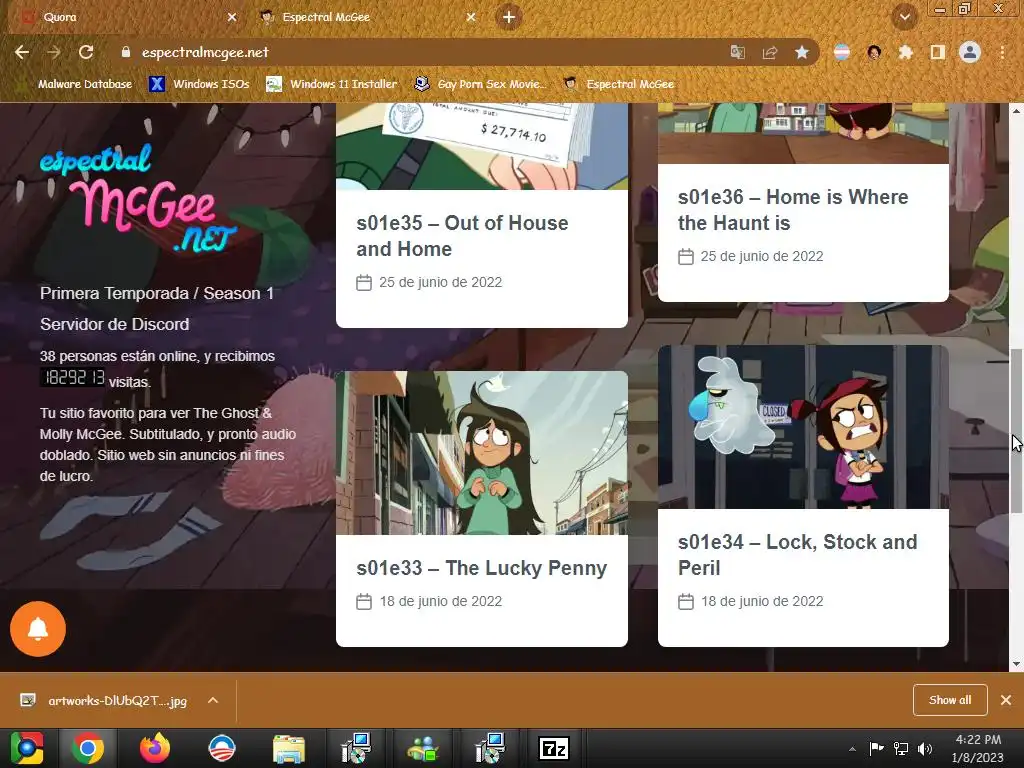Open the blue circular logo taskbar app
This screenshot has height=768, width=1024.
tap(222, 748)
